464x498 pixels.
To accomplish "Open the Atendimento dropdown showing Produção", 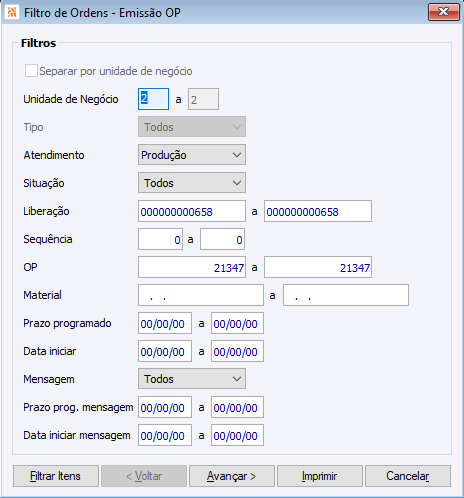I will (x=192, y=155).
